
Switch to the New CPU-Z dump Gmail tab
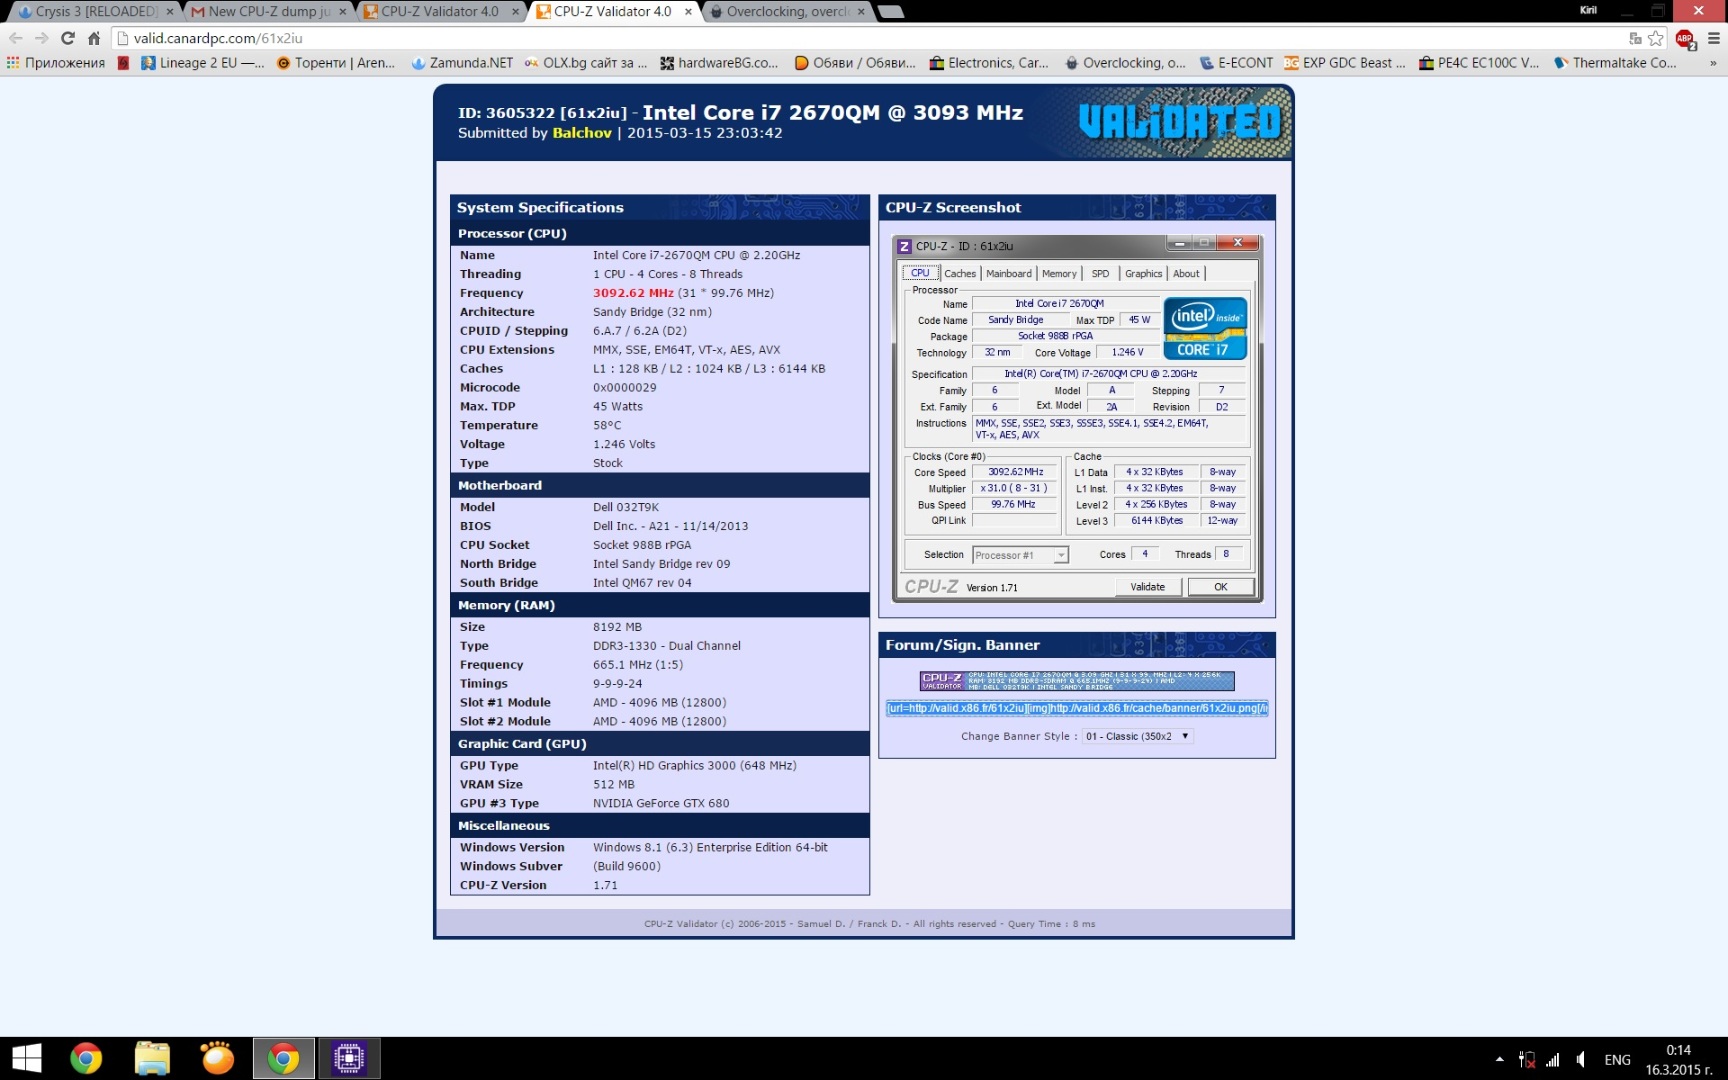click(x=268, y=11)
